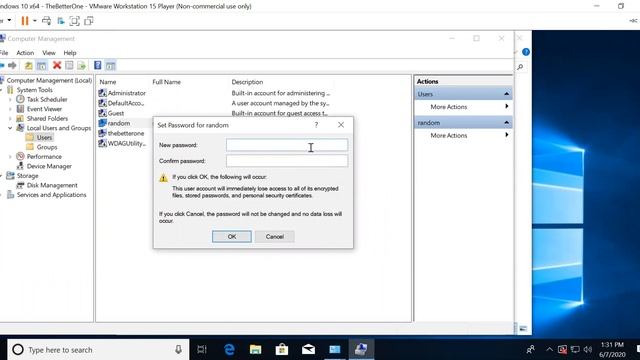Select Services and Applications in tree
The width and height of the screenshot is (640, 360).
pos(51,195)
